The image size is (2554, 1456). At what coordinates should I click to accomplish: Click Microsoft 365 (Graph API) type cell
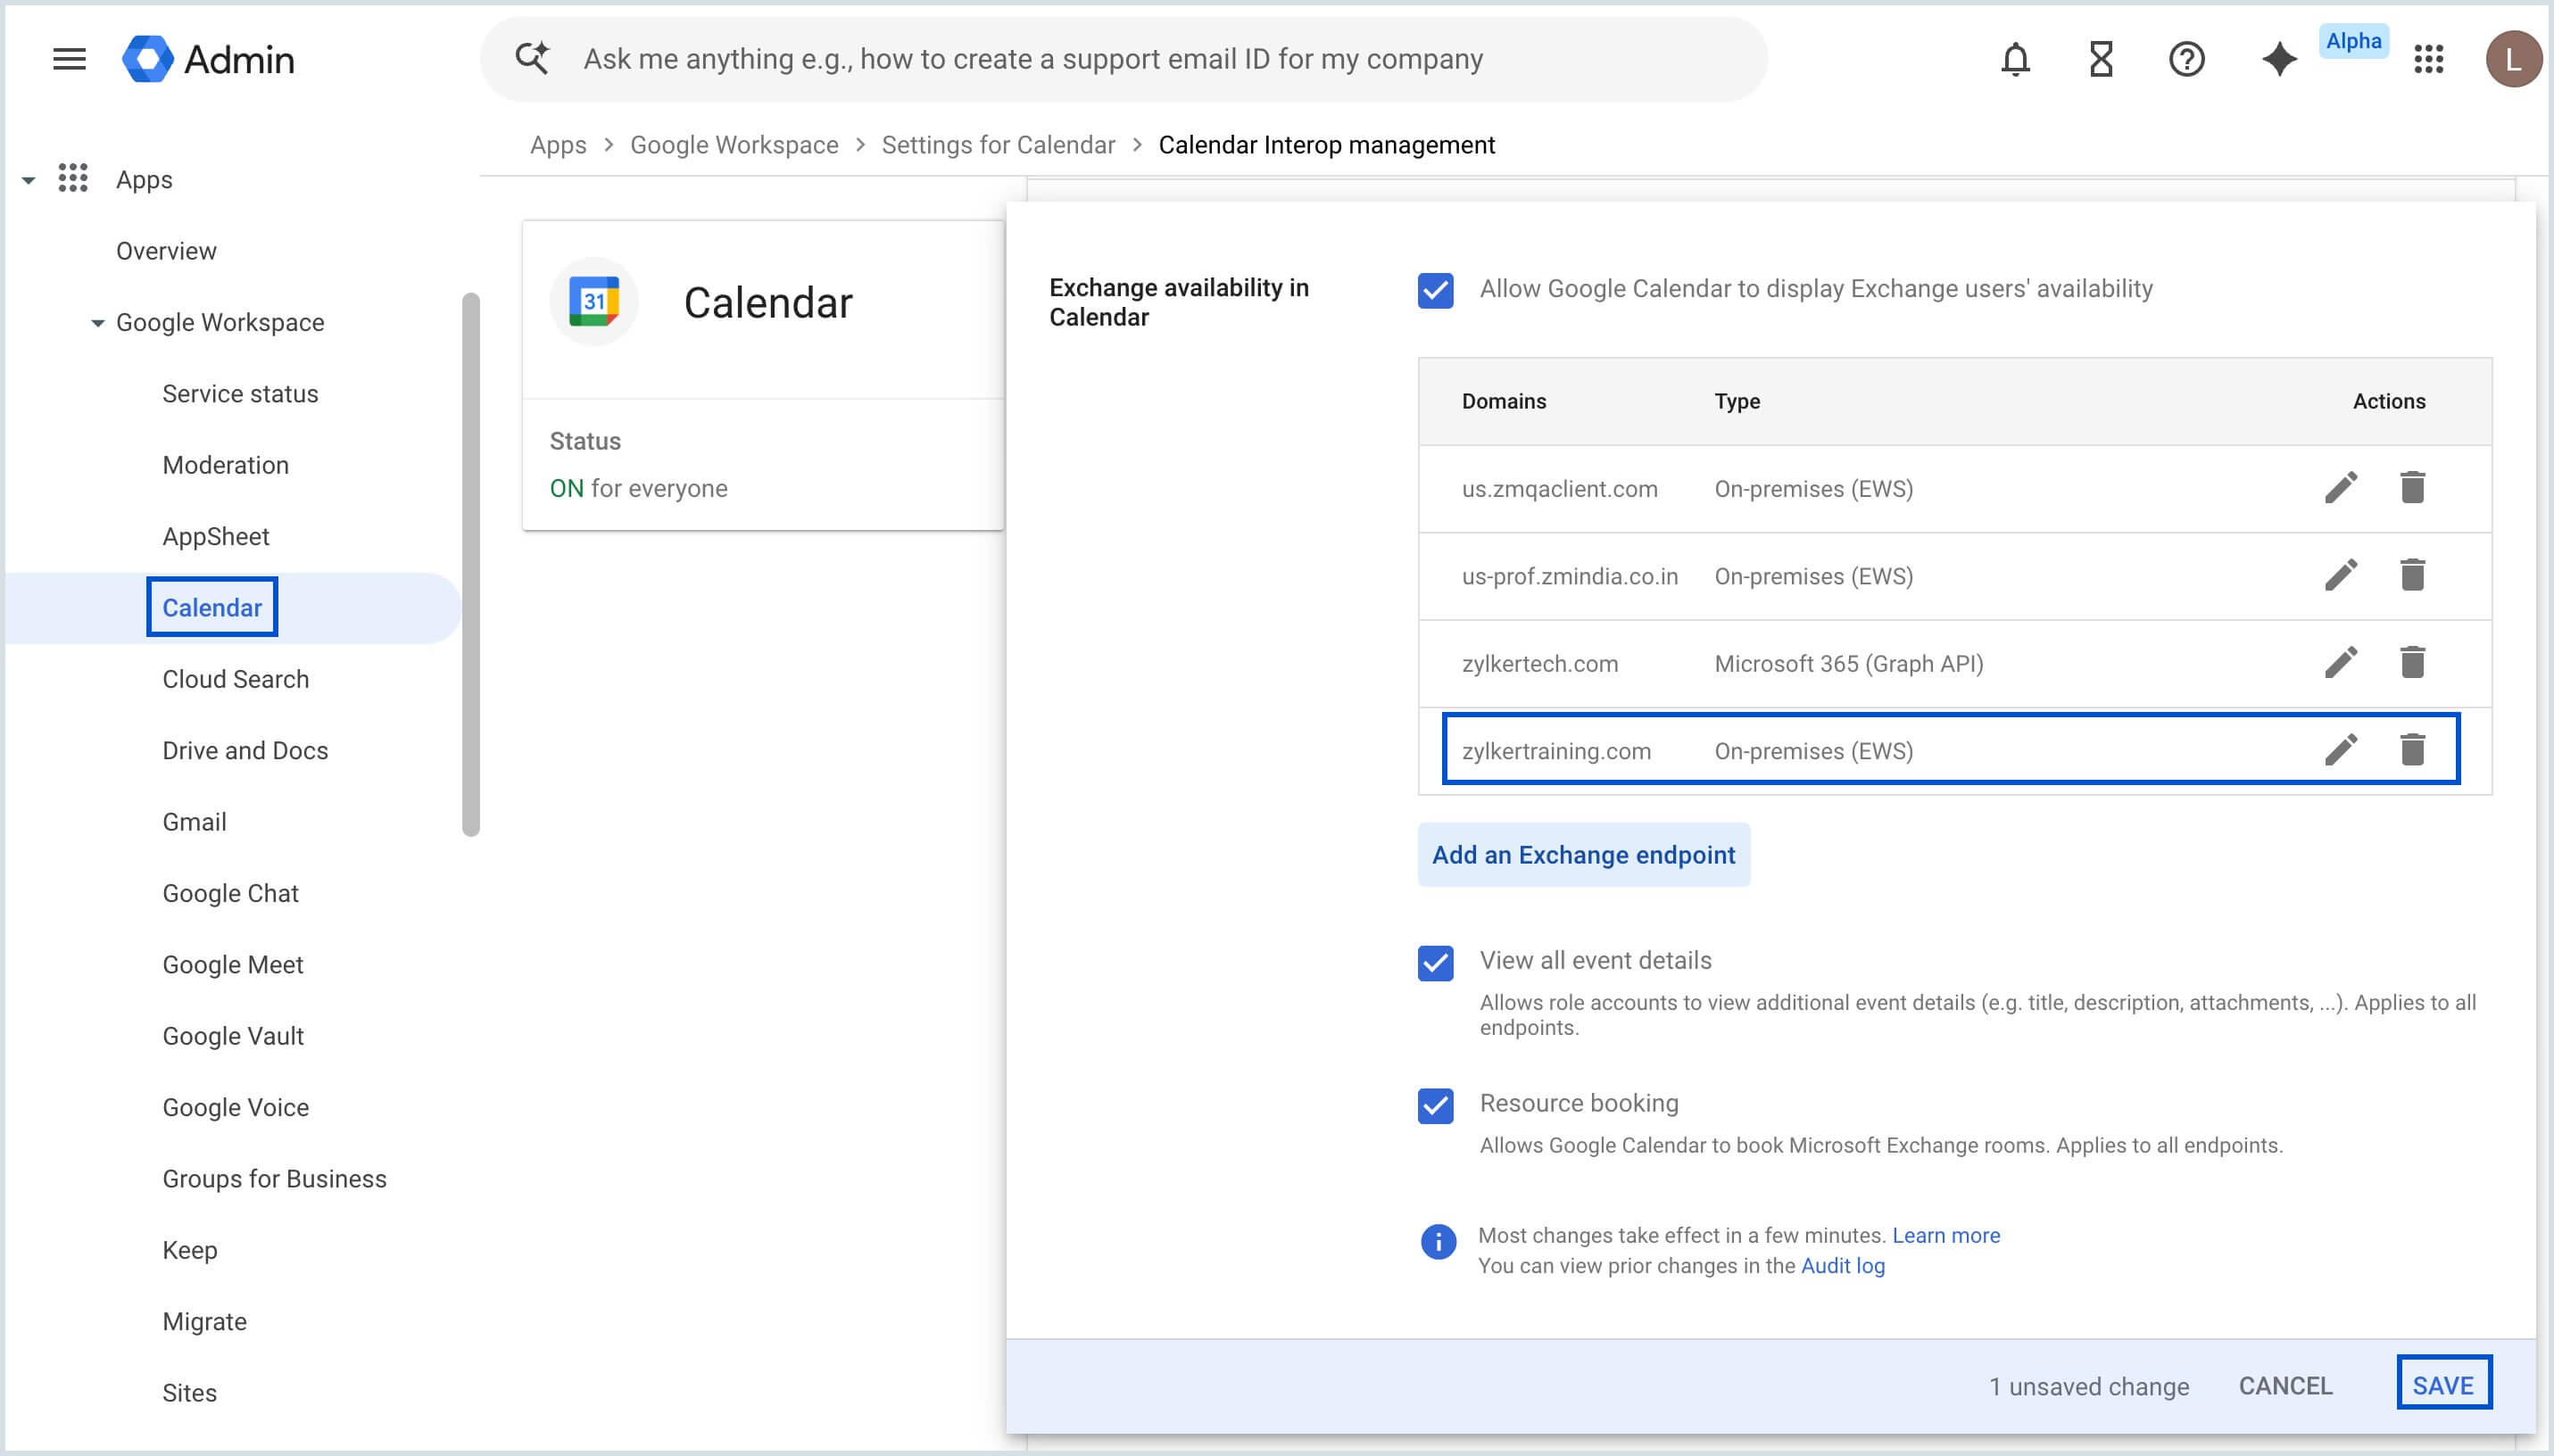pos(1848,664)
